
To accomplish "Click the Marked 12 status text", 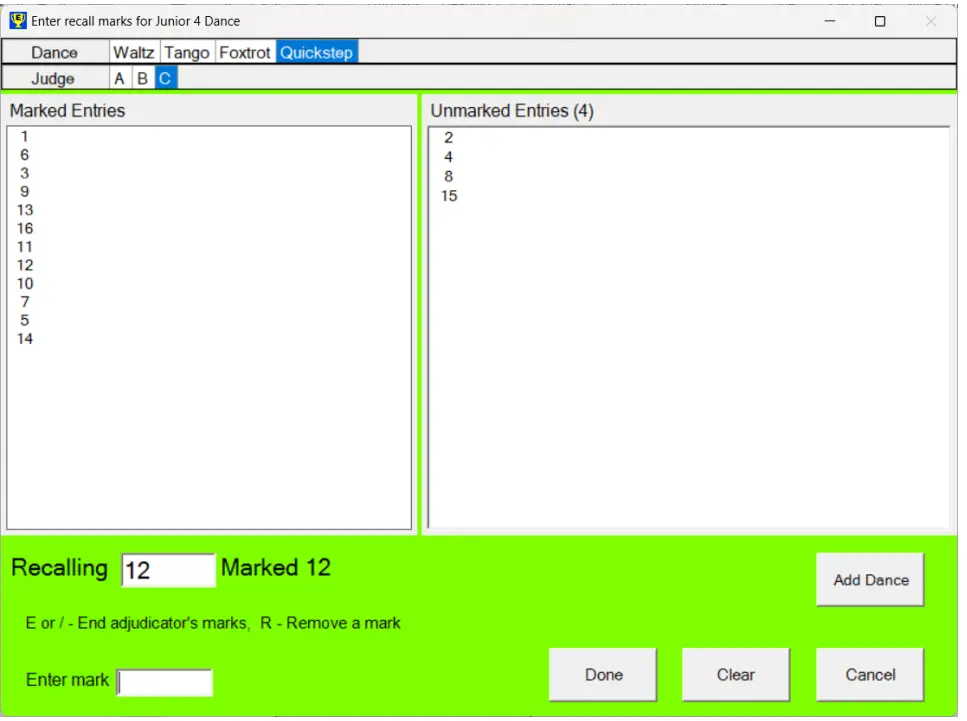I will pos(276,567).
